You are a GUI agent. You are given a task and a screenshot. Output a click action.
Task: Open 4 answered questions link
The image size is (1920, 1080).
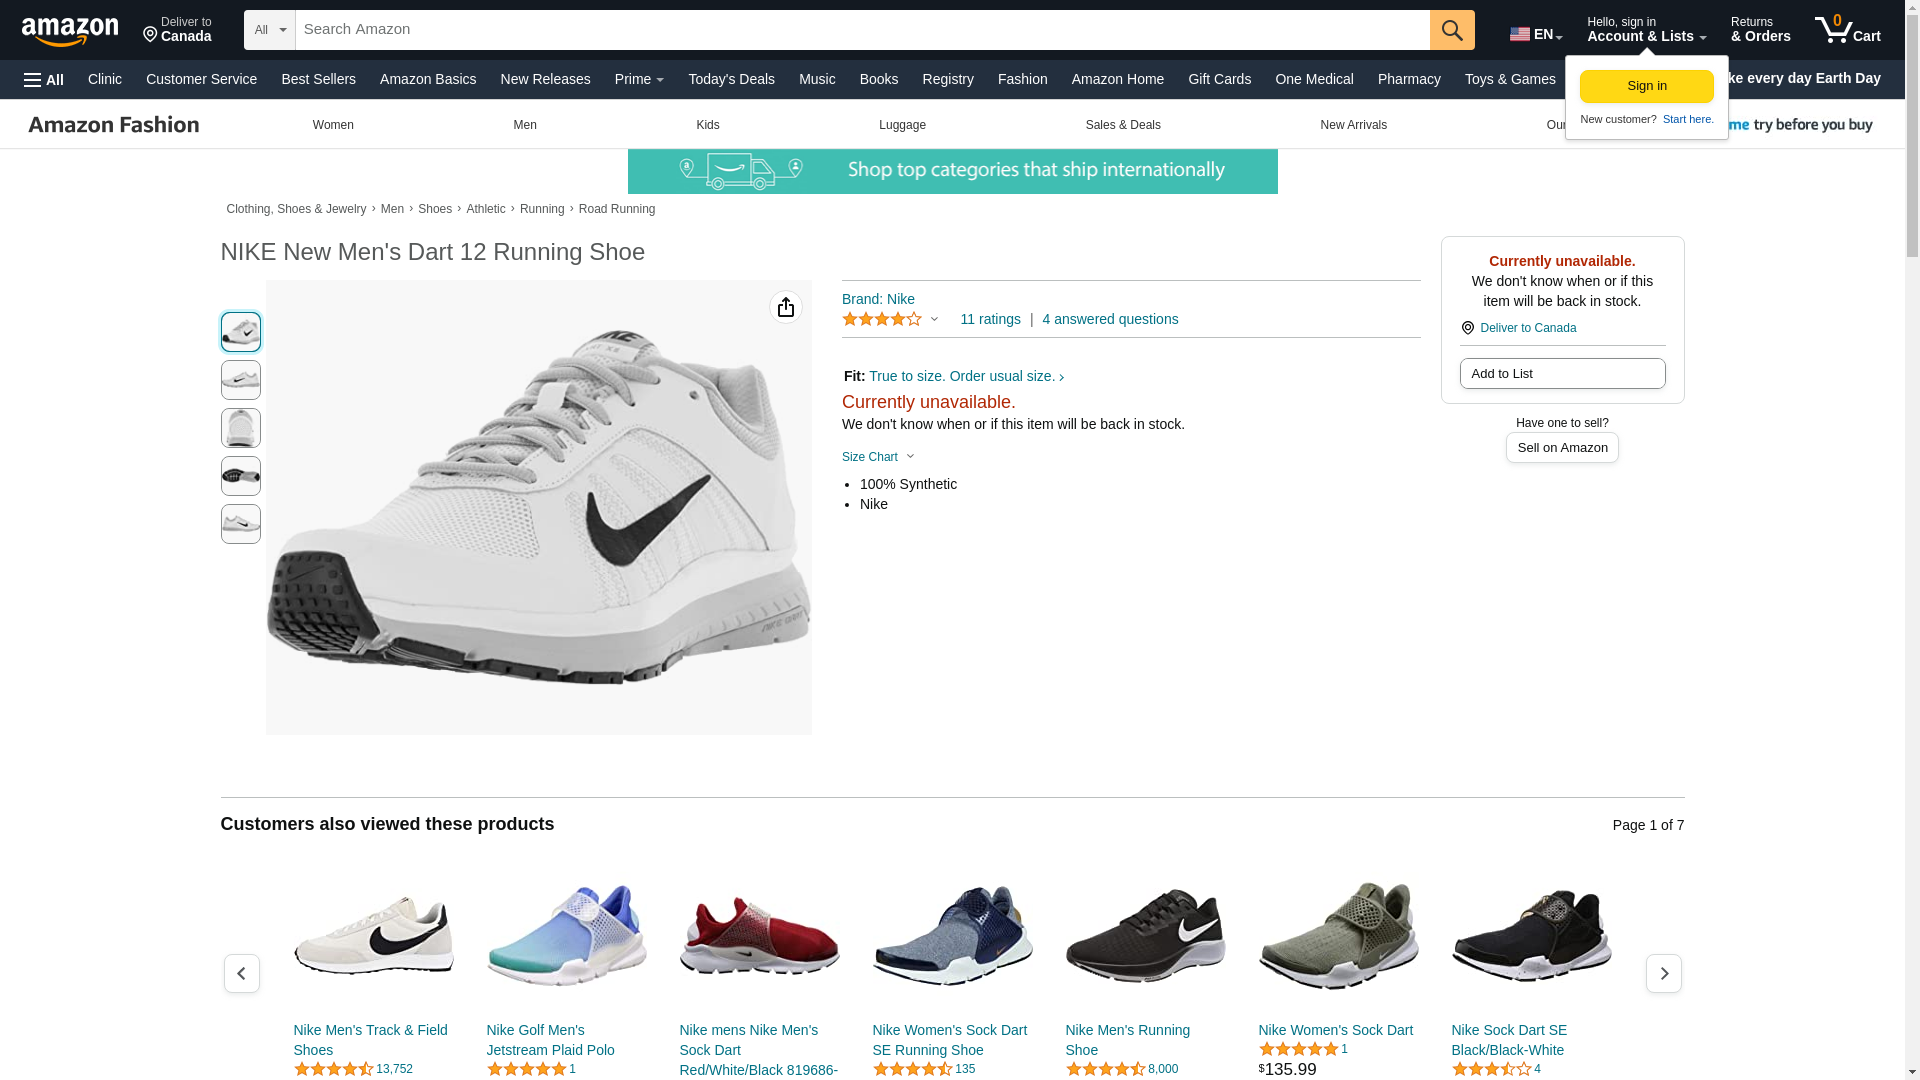[x=1110, y=319]
